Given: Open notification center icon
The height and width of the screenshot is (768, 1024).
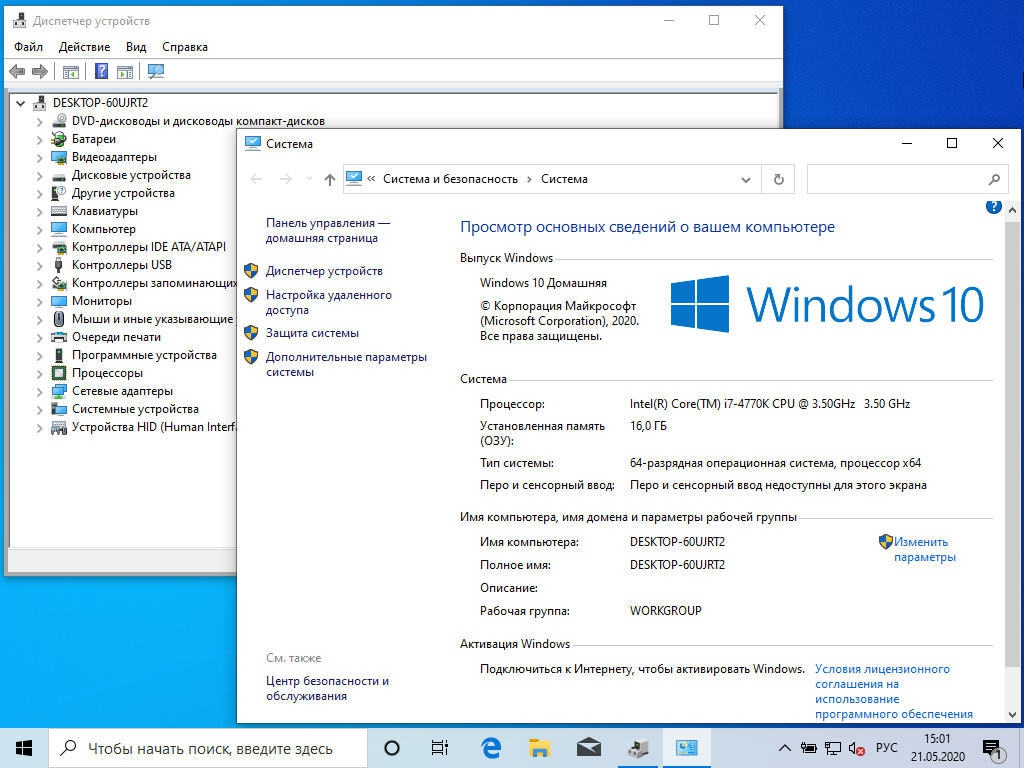Looking at the screenshot, I should pyautogui.click(x=993, y=750).
